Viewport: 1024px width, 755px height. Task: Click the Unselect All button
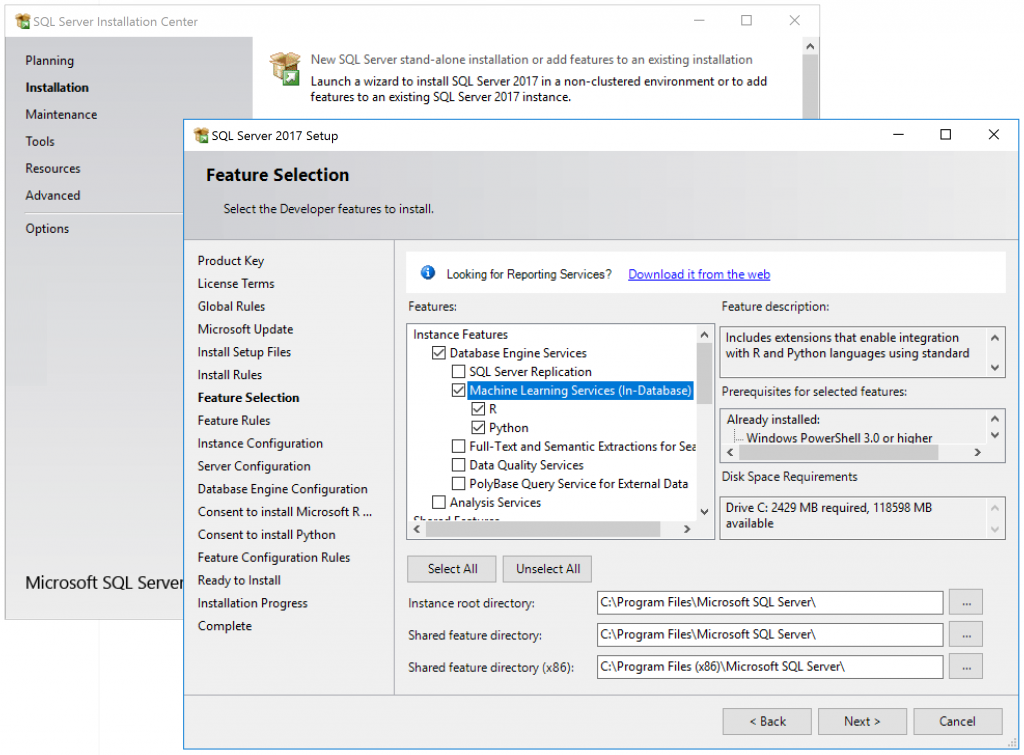click(x=547, y=569)
